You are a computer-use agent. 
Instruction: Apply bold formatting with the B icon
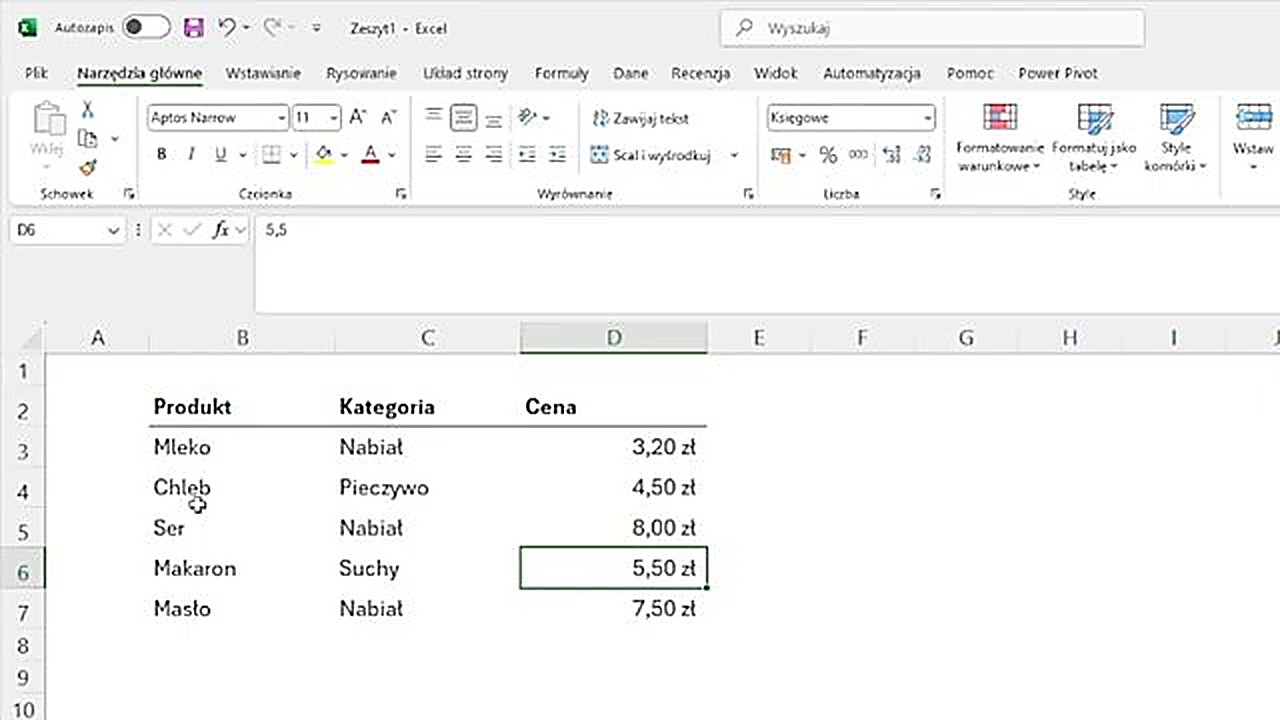pos(160,154)
